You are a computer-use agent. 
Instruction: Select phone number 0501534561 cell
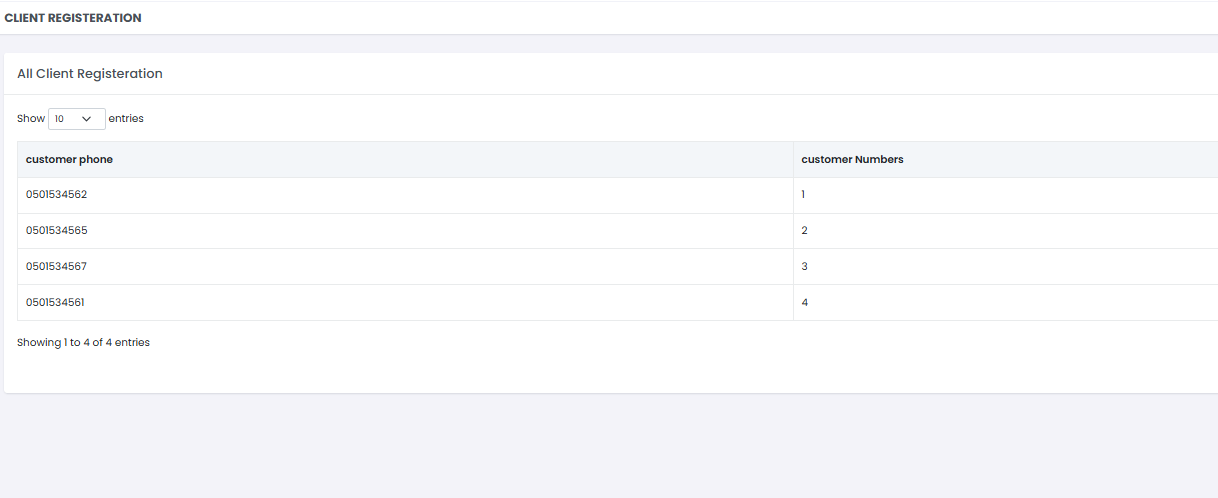(x=56, y=303)
